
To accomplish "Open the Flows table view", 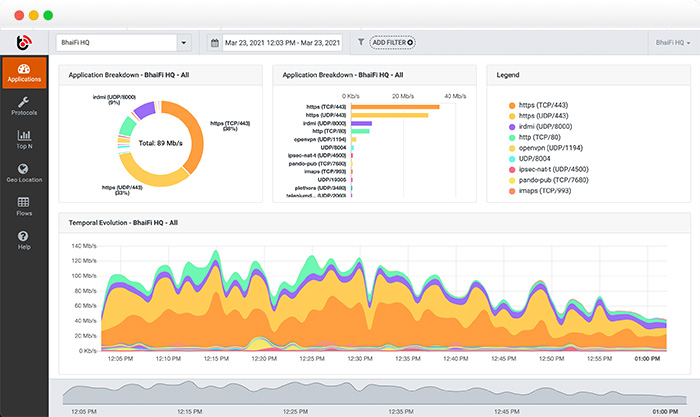I will click(x=22, y=207).
